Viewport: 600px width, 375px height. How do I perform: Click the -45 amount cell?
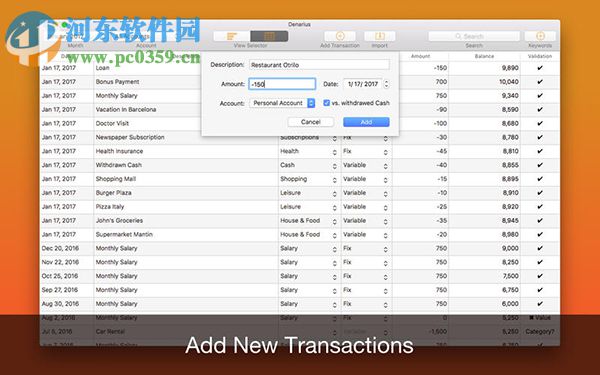click(x=442, y=151)
